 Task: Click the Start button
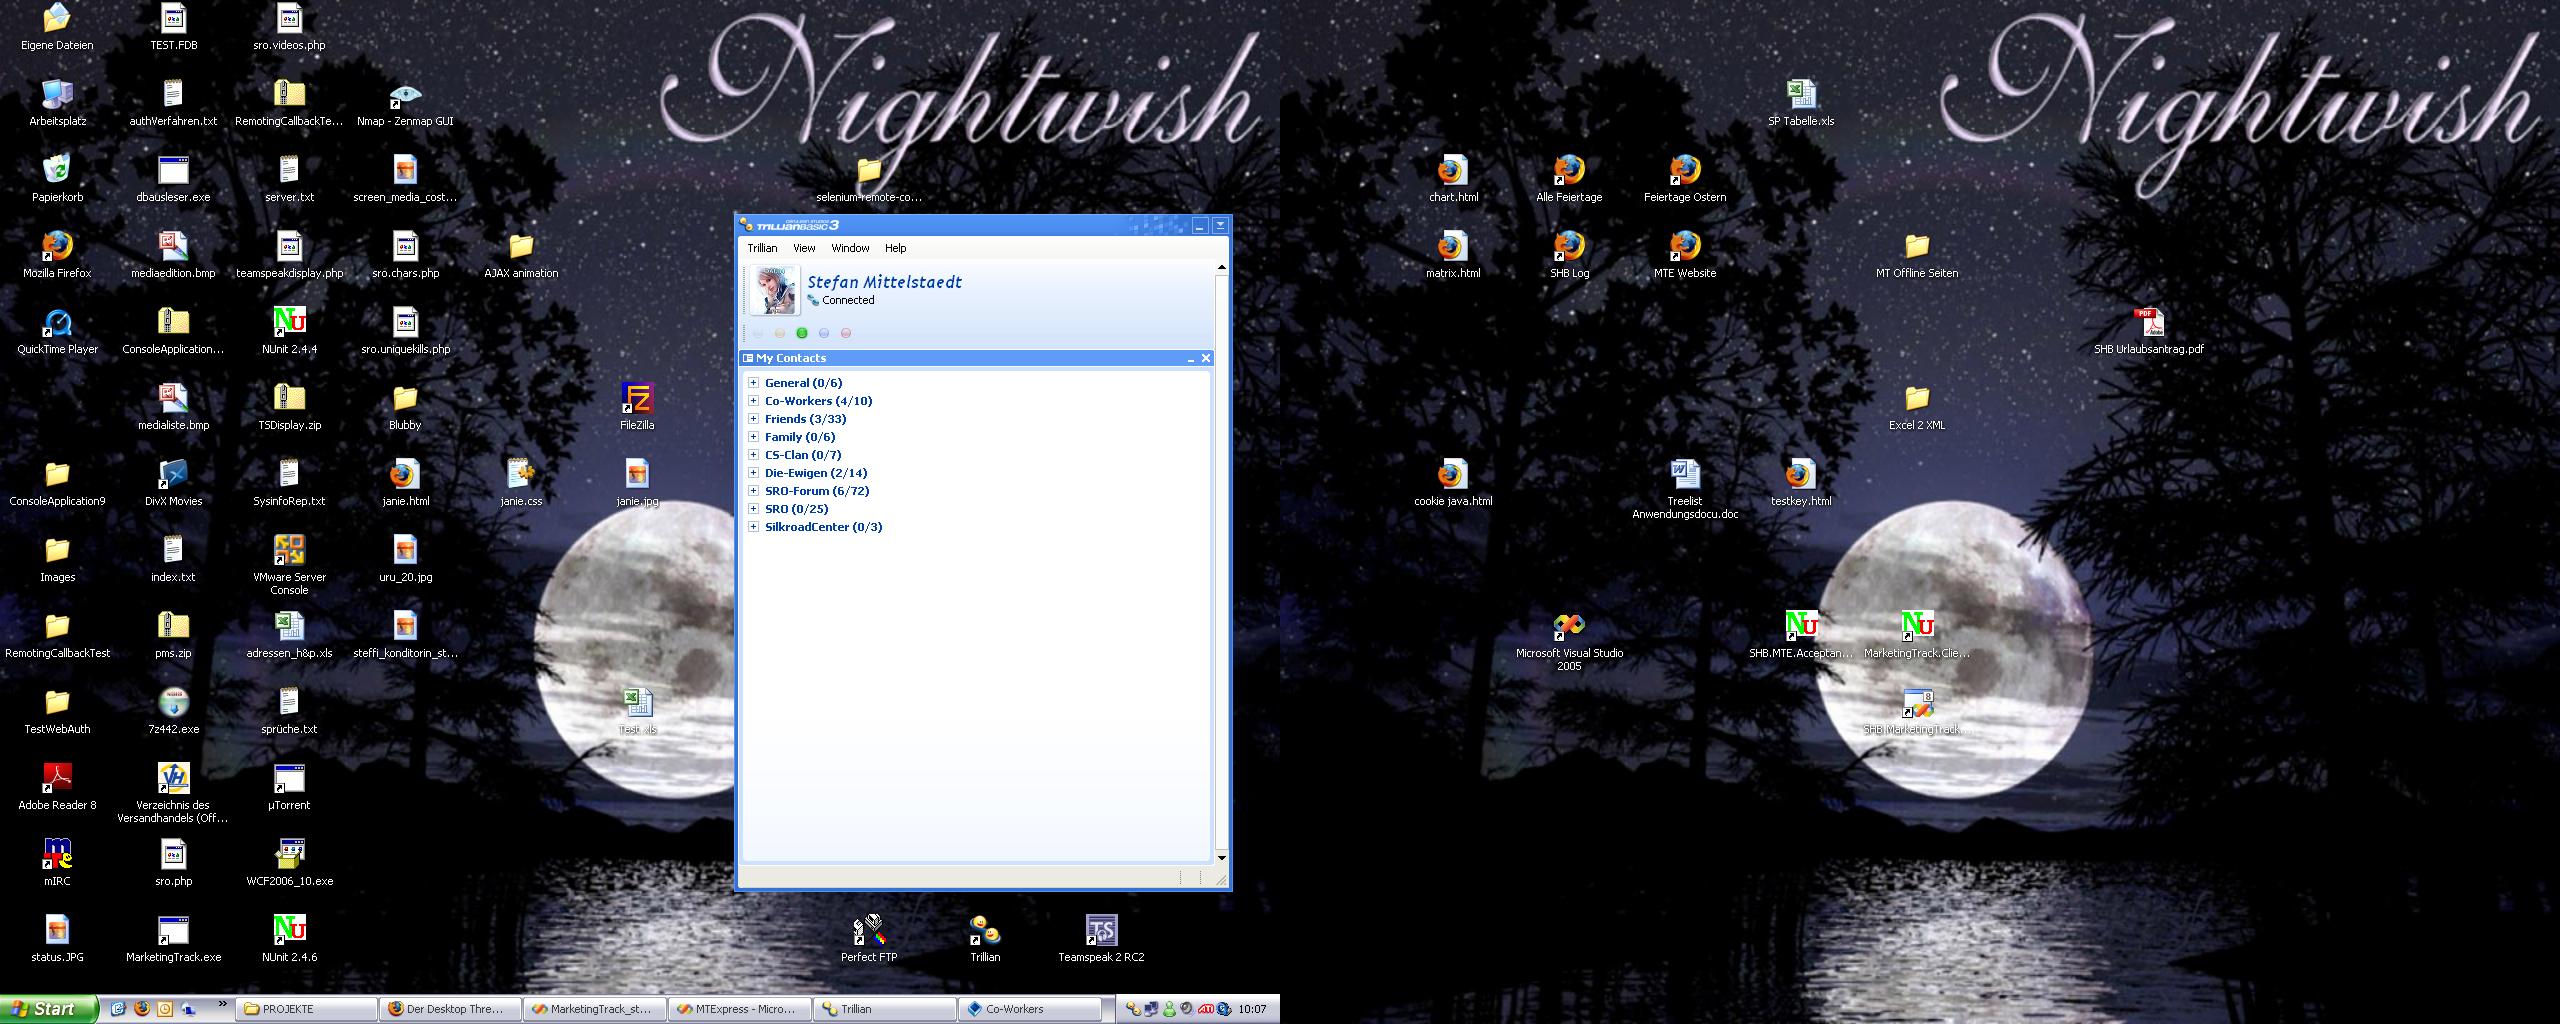pyautogui.click(x=49, y=1009)
